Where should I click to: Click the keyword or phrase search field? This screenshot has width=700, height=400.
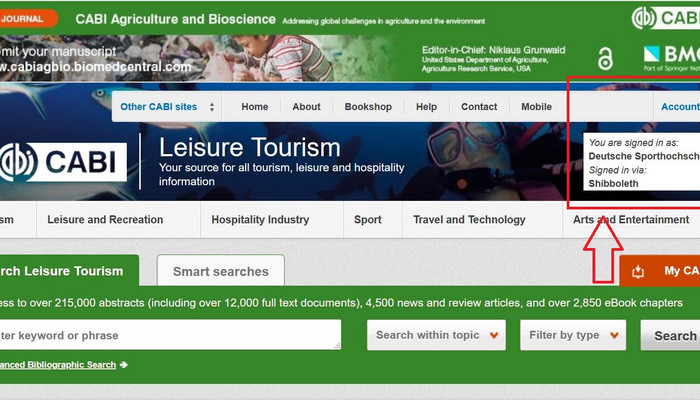click(x=170, y=335)
